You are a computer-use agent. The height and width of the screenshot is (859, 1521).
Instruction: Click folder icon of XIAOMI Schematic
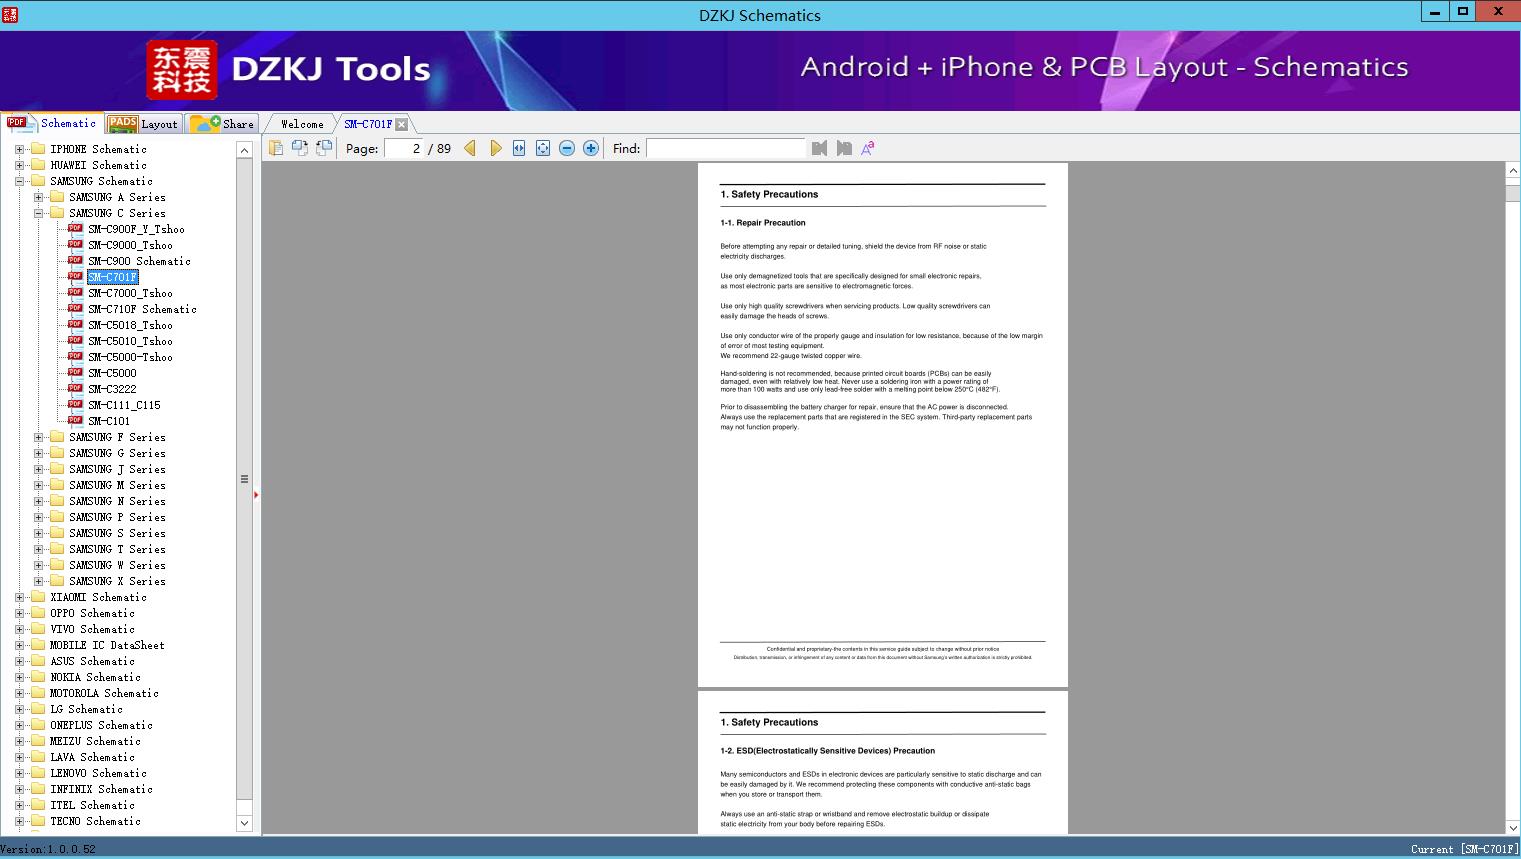point(38,597)
